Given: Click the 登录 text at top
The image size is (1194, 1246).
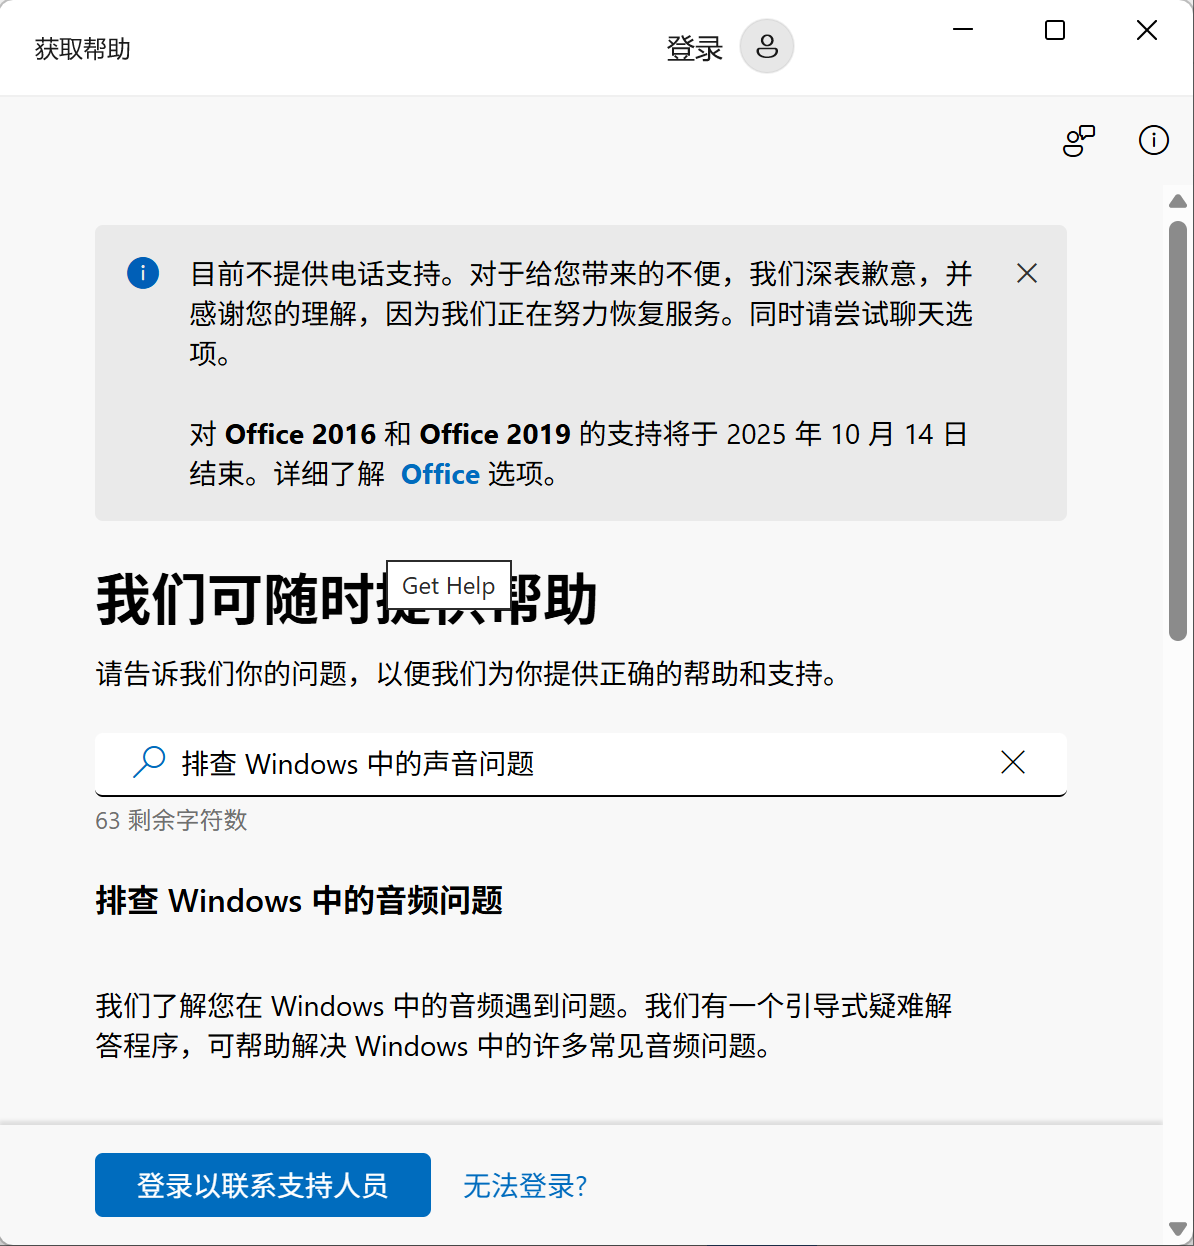Looking at the screenshot, I should (x=694, y=48).
